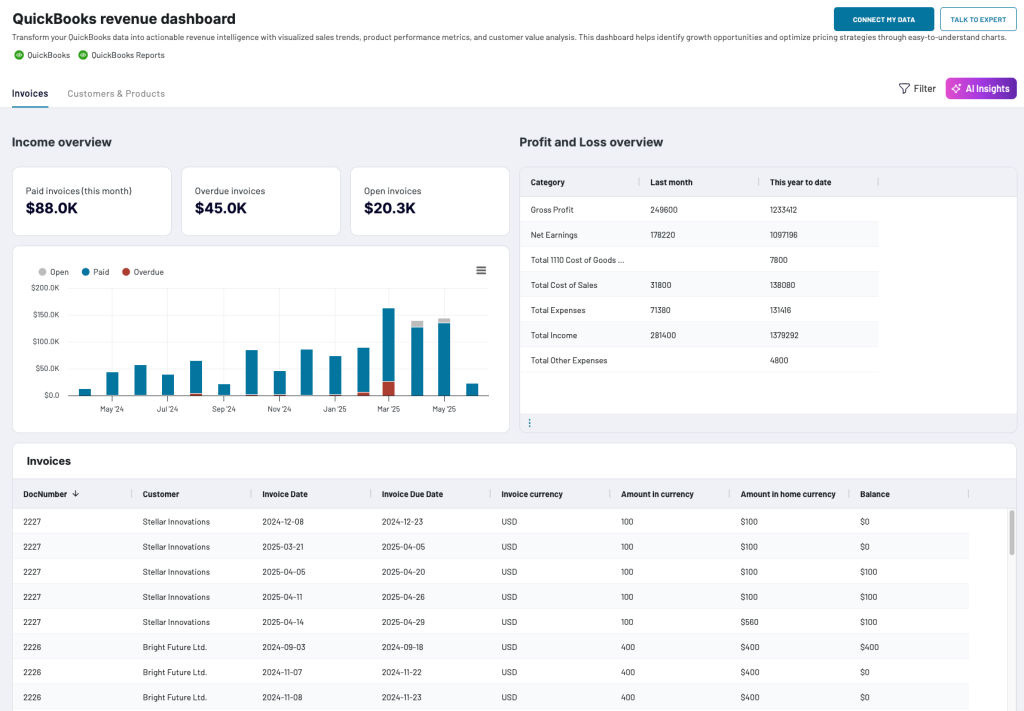This screenshot has width=1024, height=711.
Task: Sort by Amount in home currency header
Action: point(788,494)
